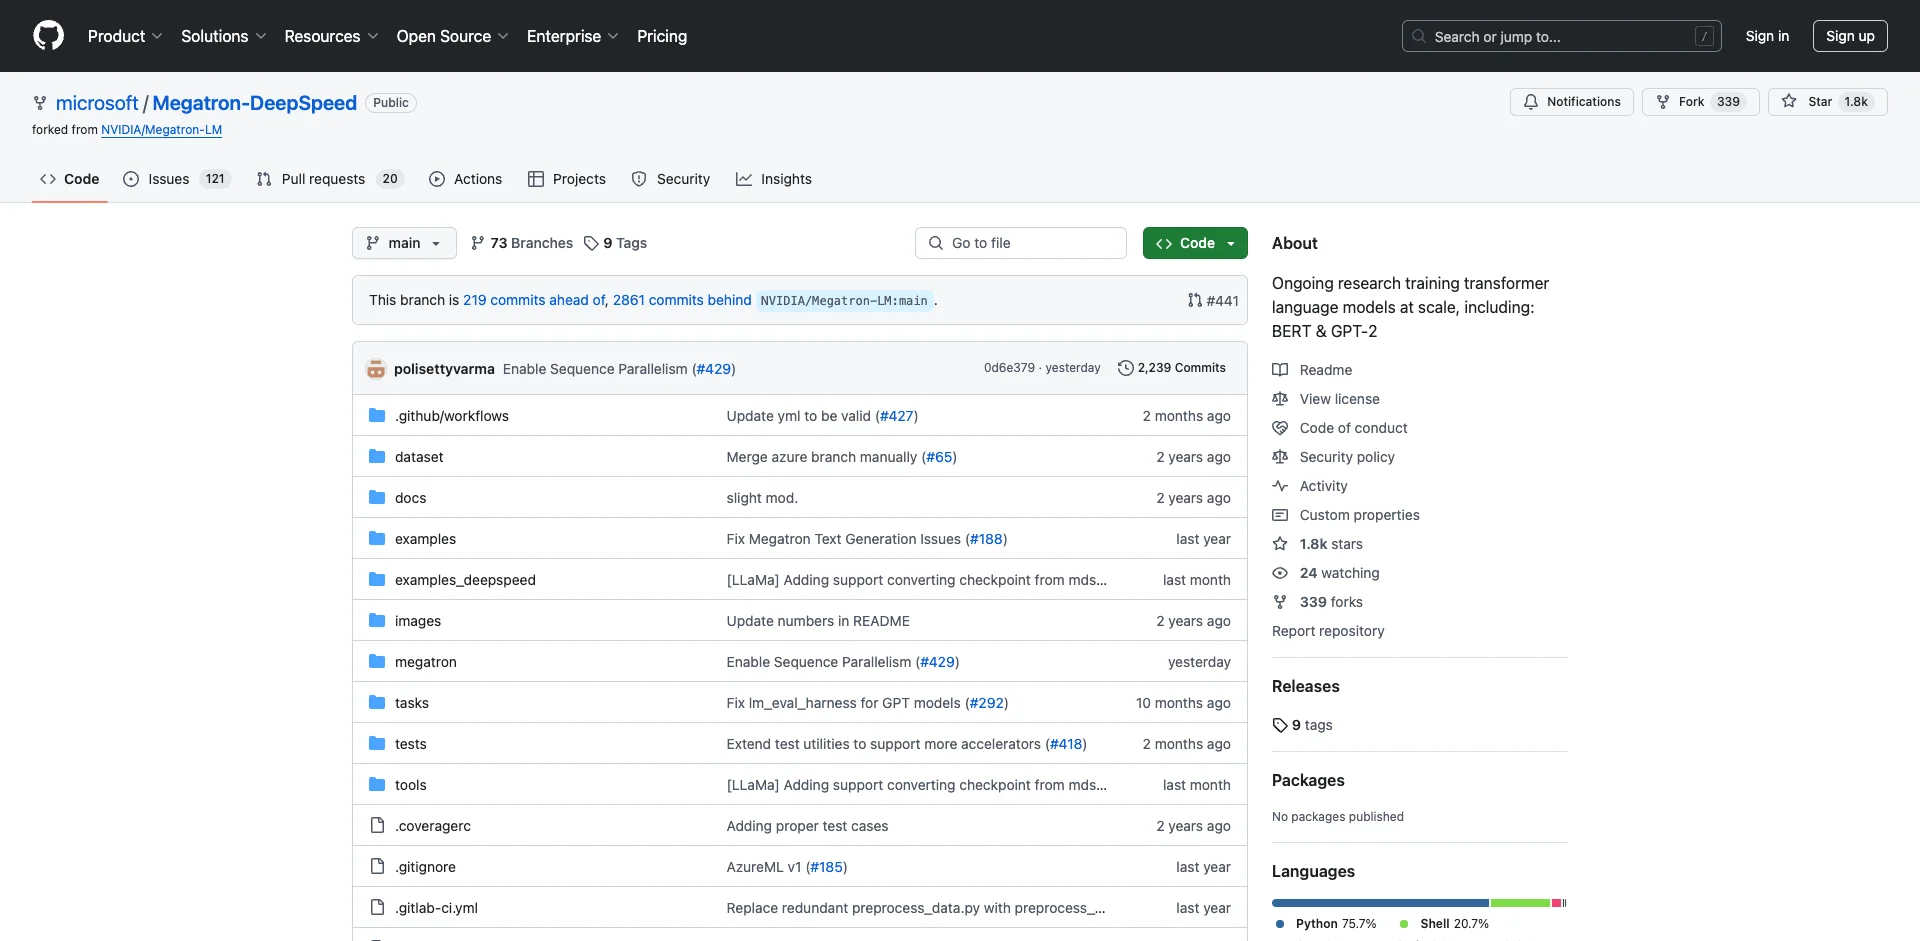
Task: Click the Sign up button
Action: (1850, 36)
